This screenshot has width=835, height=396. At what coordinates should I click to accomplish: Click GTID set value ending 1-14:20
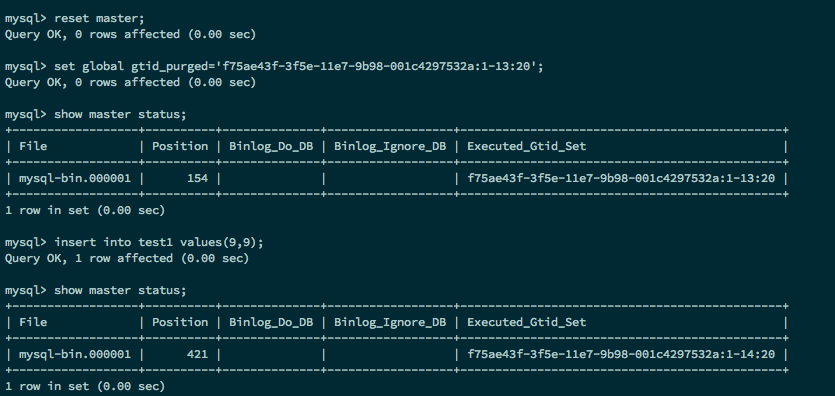[621, 354]
